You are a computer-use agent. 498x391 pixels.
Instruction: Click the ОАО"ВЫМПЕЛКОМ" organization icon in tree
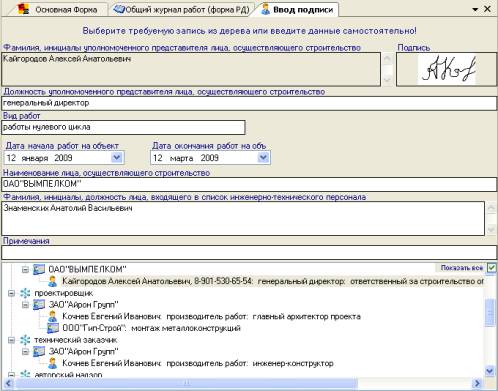(39, 269)
